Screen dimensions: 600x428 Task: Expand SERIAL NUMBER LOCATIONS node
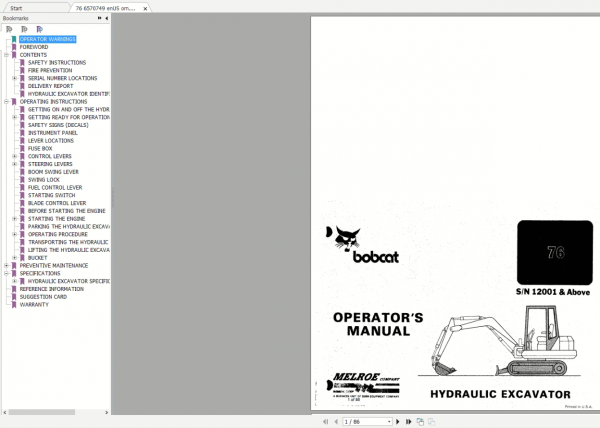15,78
